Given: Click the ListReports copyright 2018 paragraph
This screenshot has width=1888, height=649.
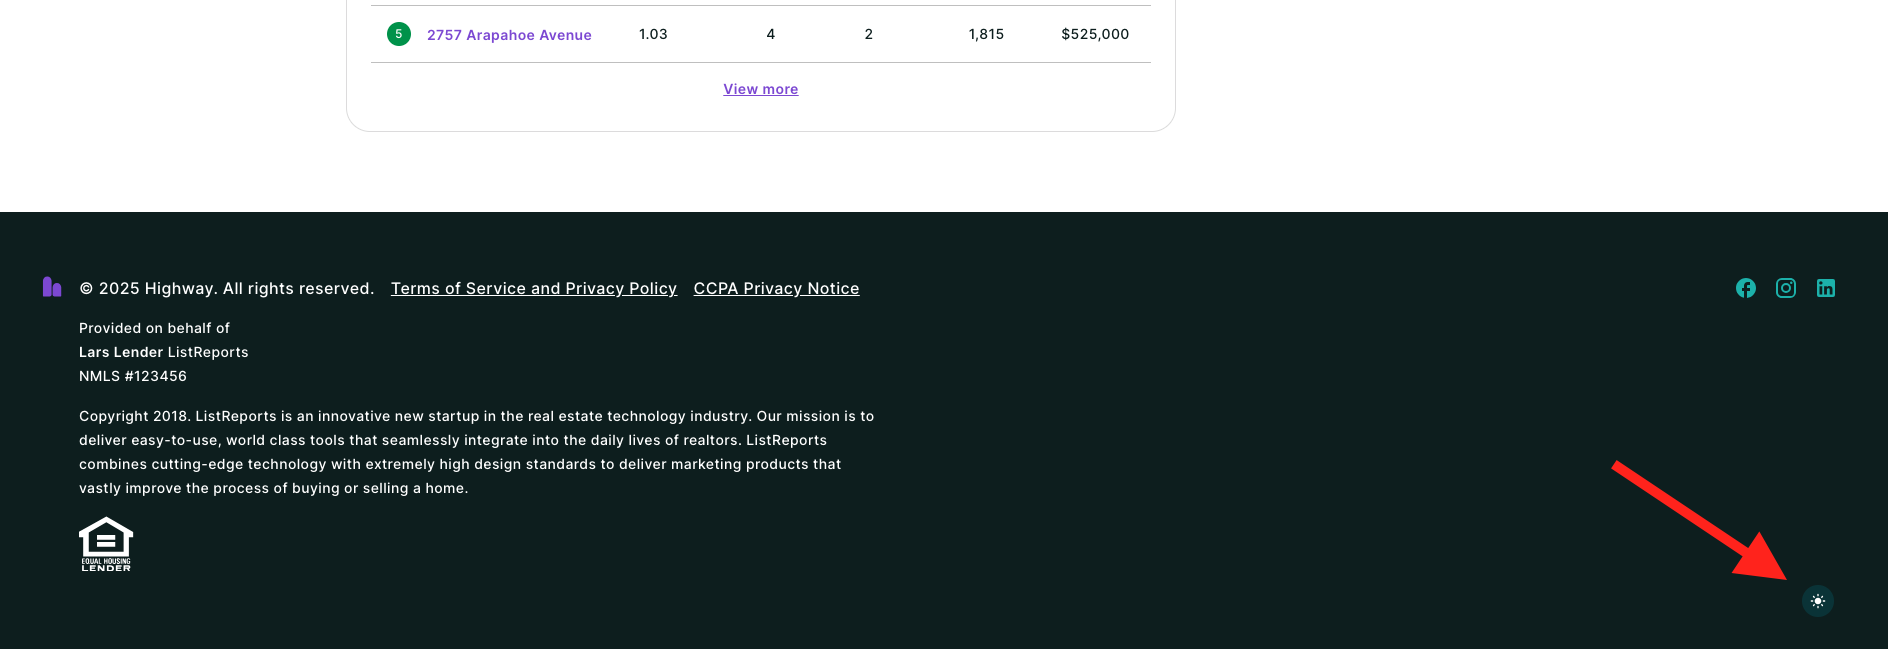Looking at the screenshot, I should (x=476, y=452).
